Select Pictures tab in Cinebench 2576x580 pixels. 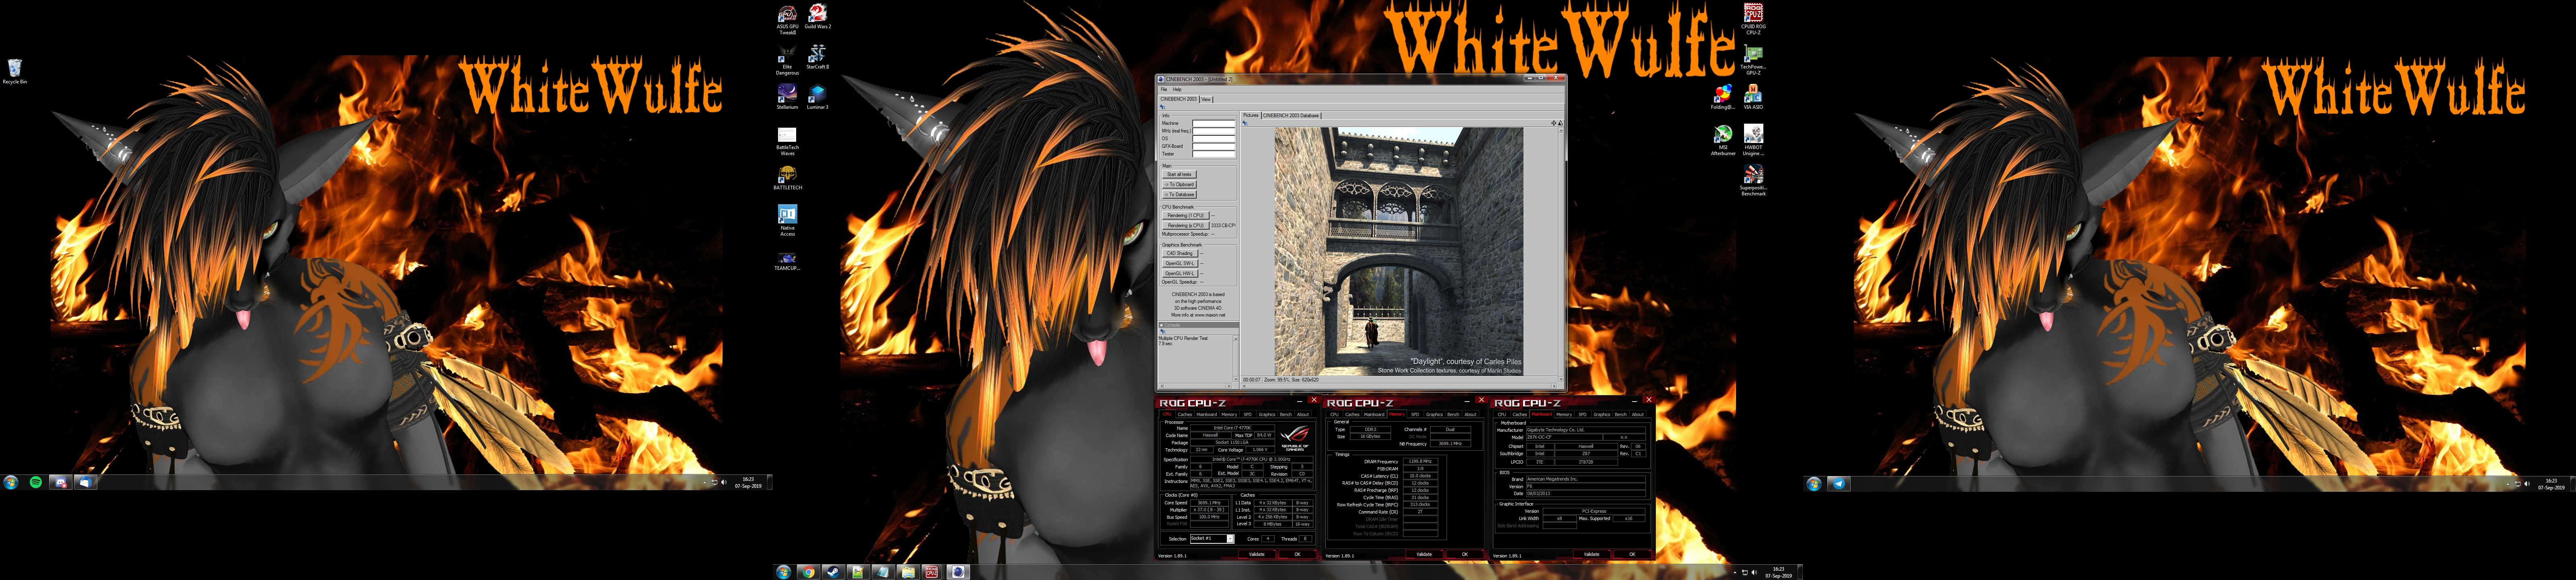[1250, 115]
